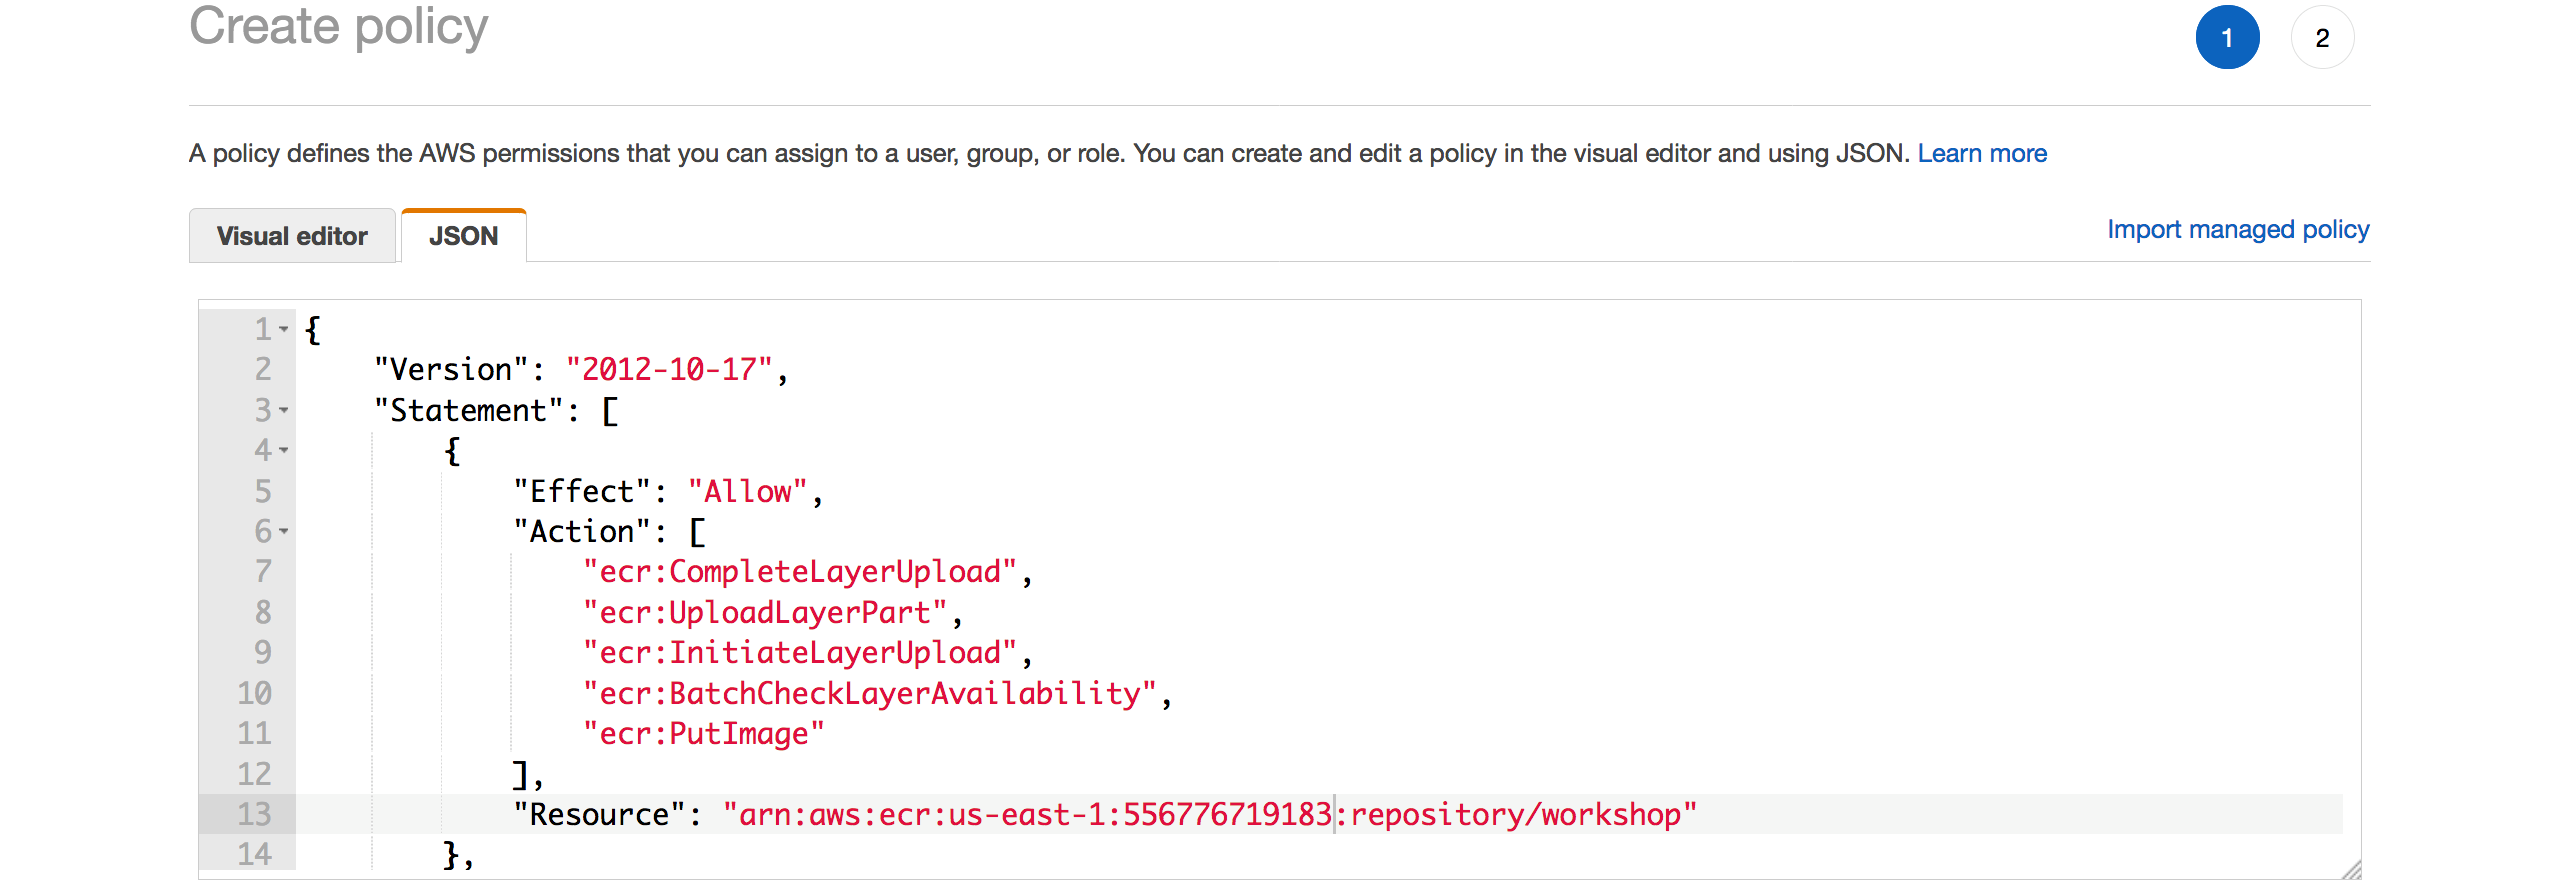Click the editor resize handle corner
Viewport: 2558px width, 890px height.
[x=2350, y=869]
